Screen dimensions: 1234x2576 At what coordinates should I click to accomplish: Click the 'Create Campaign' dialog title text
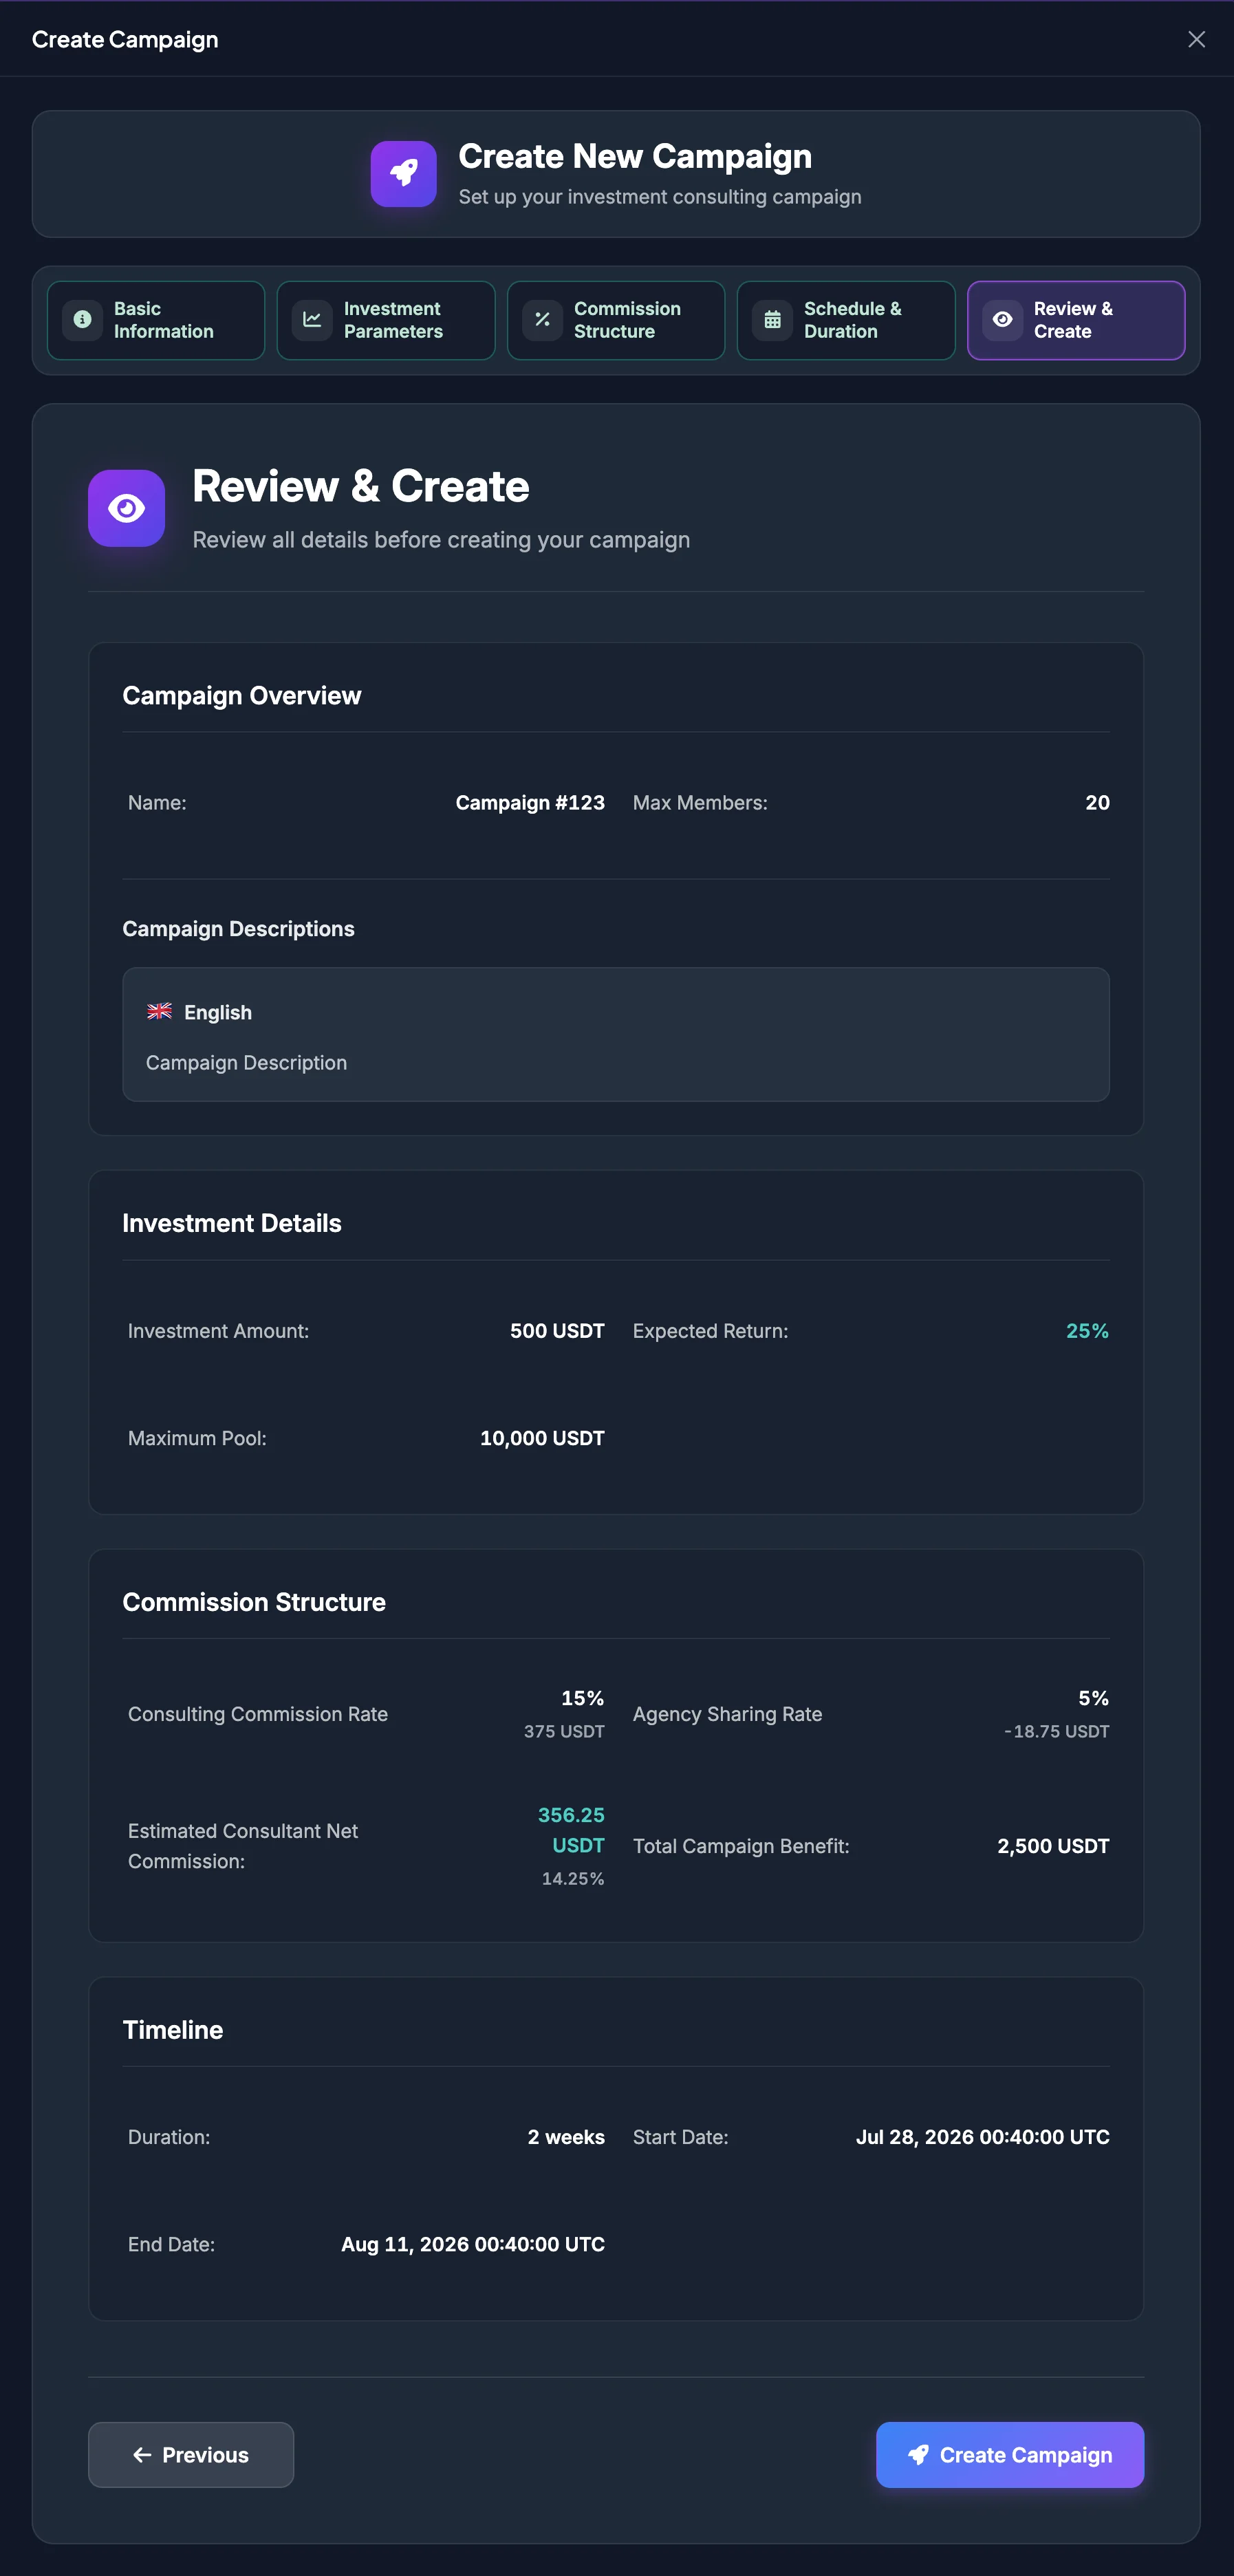click(x=125, y=40)
